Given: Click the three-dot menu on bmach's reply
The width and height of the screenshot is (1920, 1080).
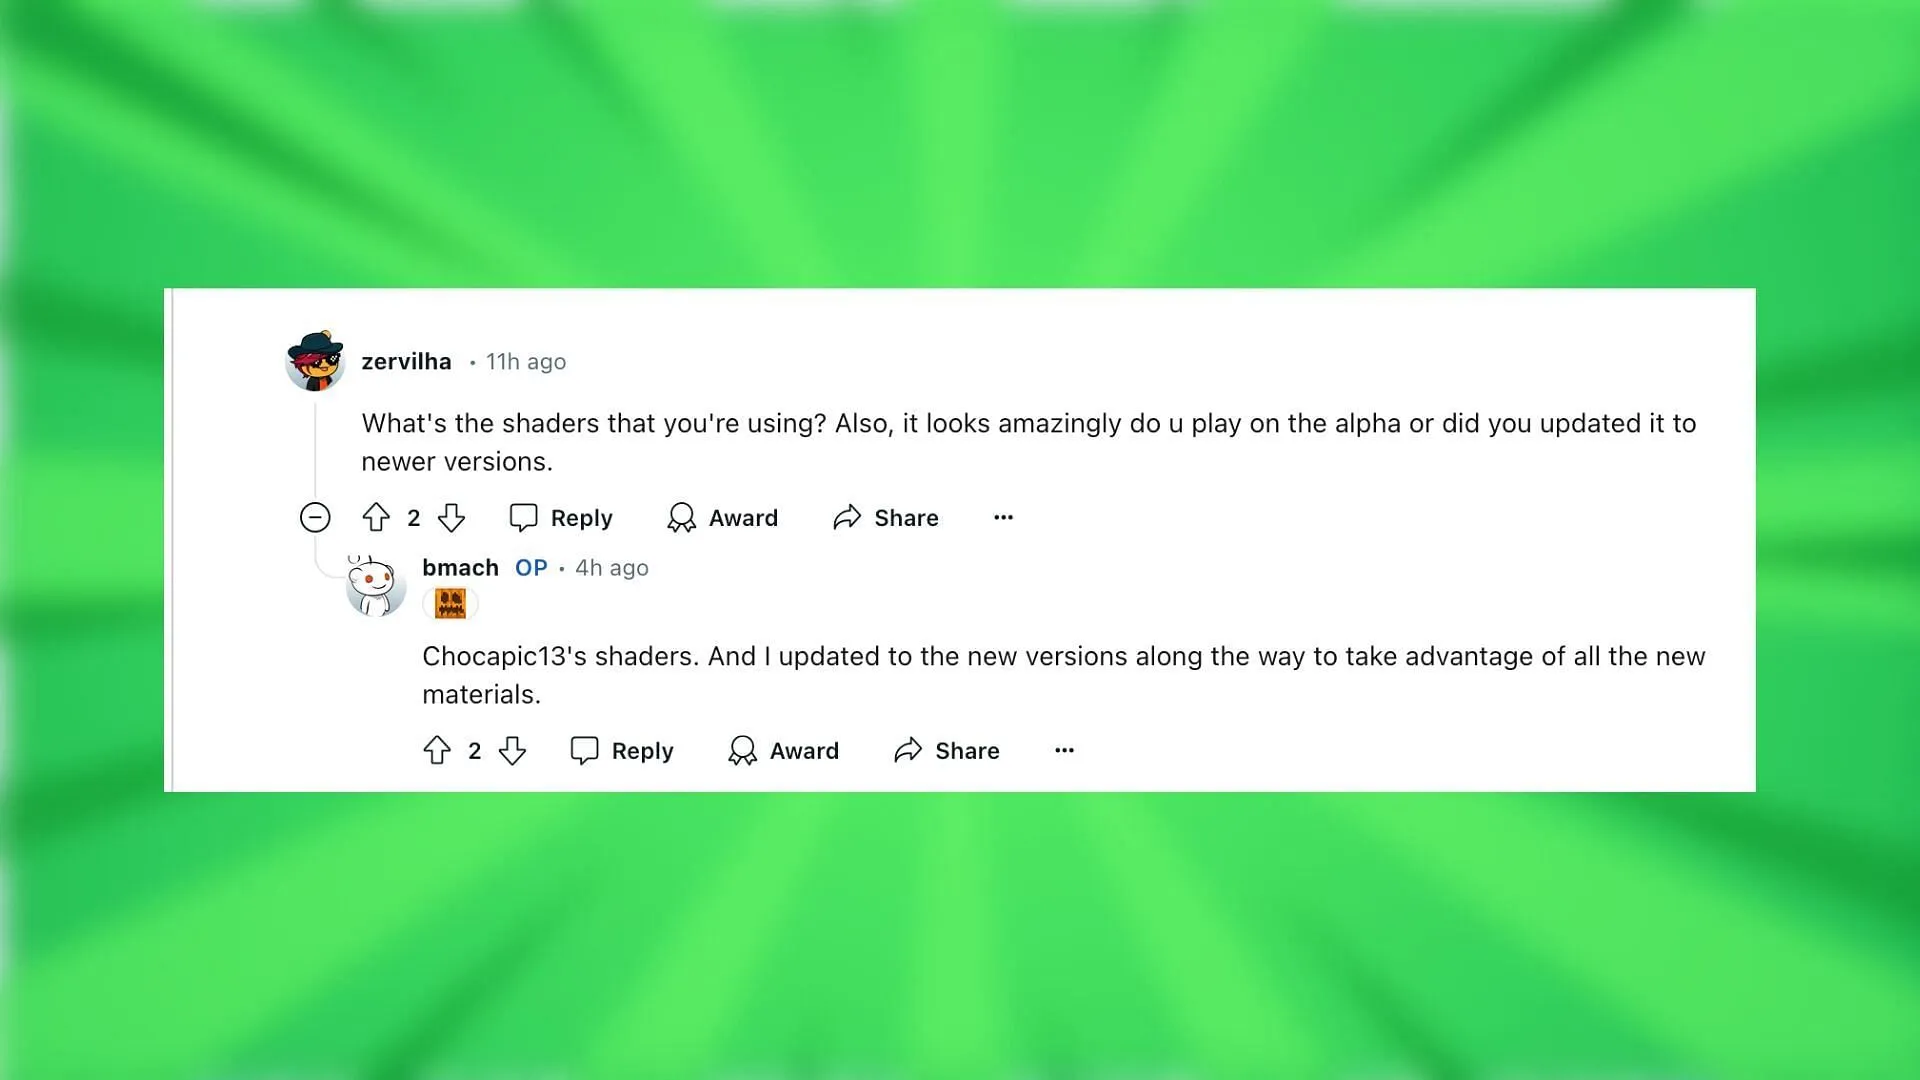Looking at the screenshot, I should coord(1064,750).
